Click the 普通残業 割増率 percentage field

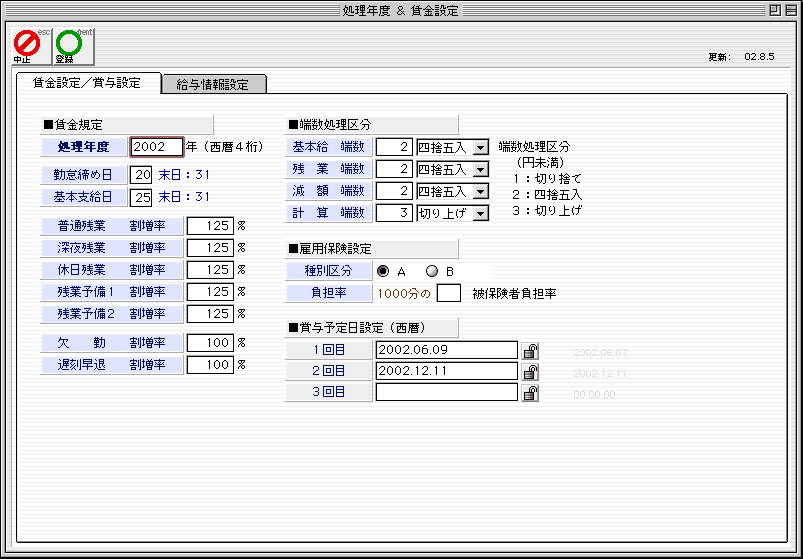(x=210, y=226)
